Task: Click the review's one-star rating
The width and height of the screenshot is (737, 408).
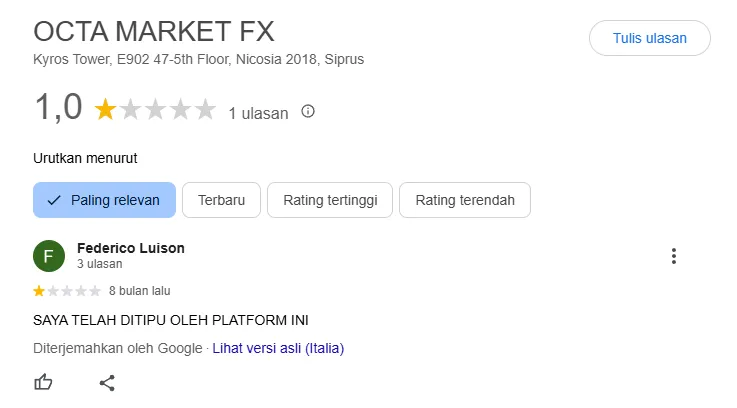Action: point(67,291)
